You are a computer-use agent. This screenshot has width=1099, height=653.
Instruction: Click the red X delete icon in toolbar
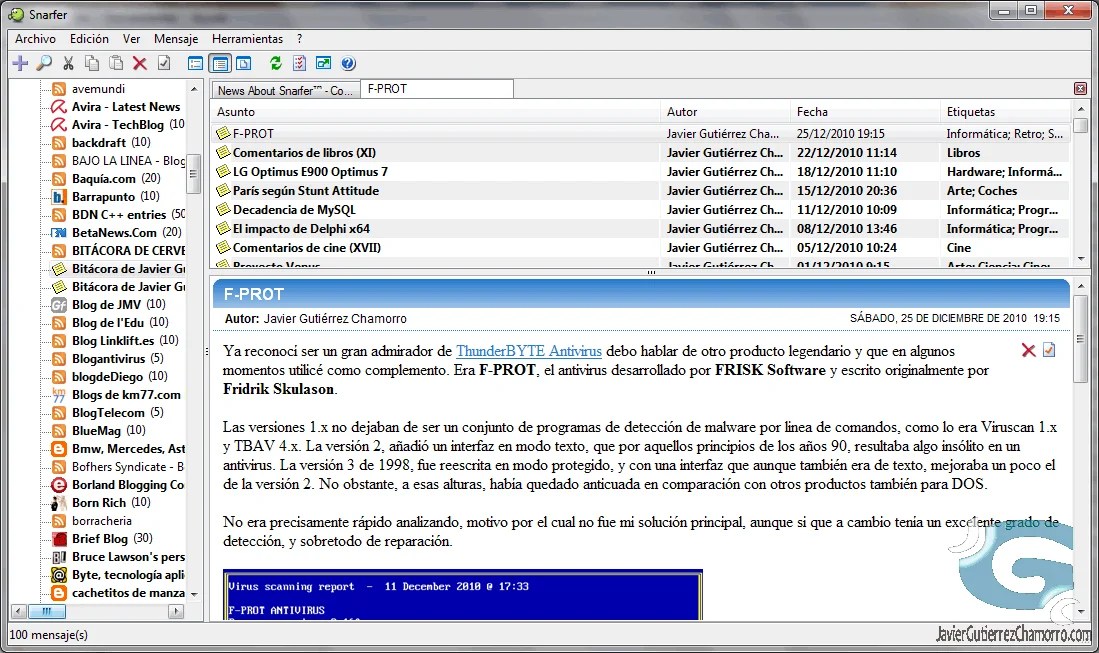coord(139,64)
